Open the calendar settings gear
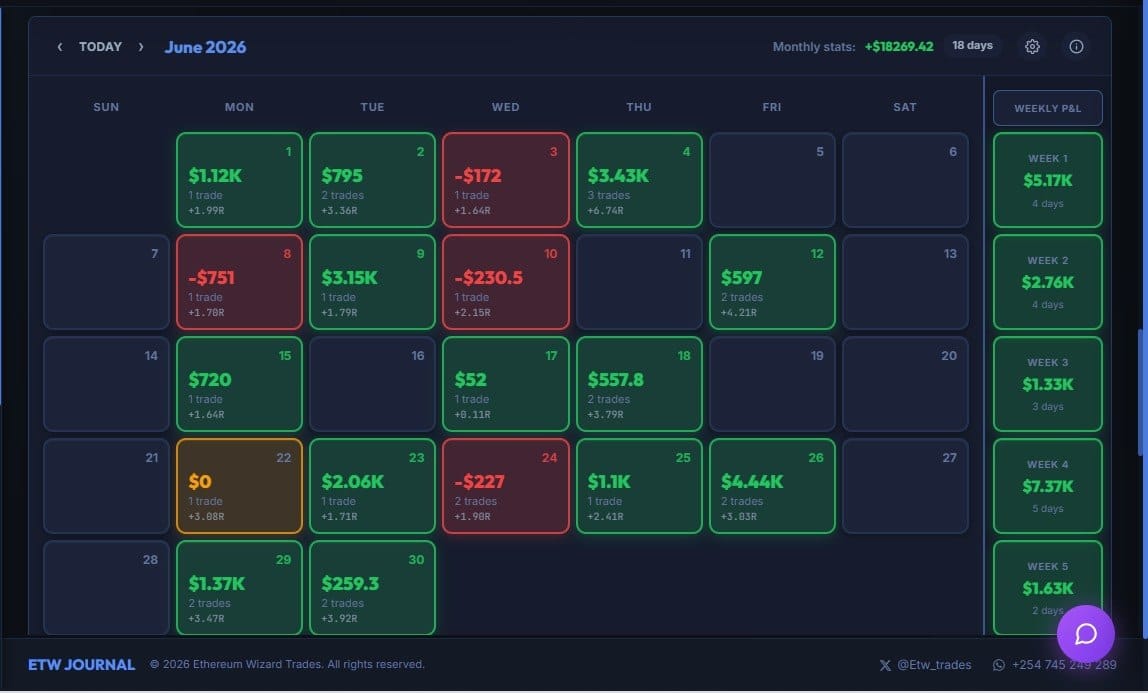Viewport: 1148px width, 693px height. [x=1032, y=47]
